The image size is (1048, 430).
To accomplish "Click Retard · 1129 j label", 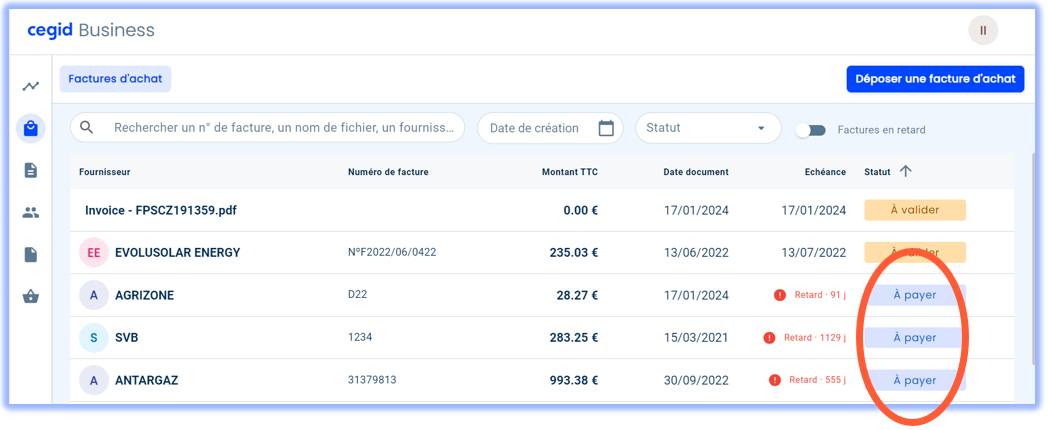I will [x=815, y=338].
